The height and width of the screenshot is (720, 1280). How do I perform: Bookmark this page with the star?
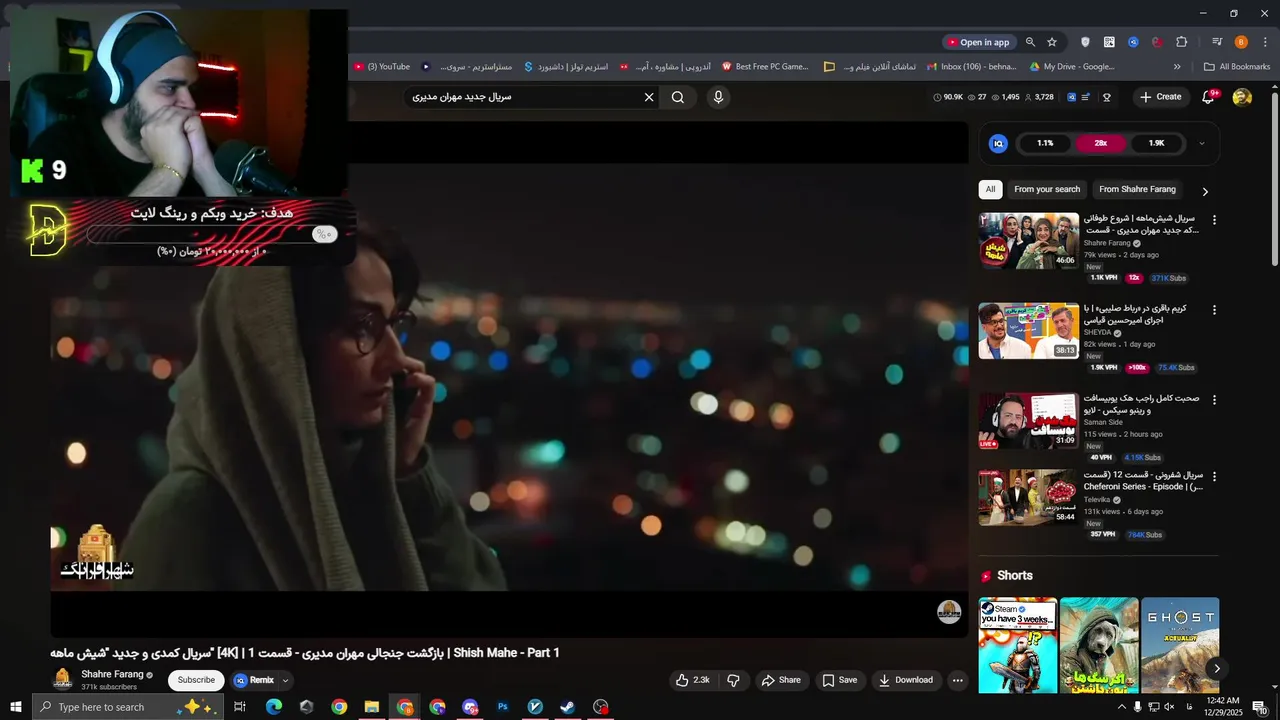pyautogui.click(x=1052, y=42)
